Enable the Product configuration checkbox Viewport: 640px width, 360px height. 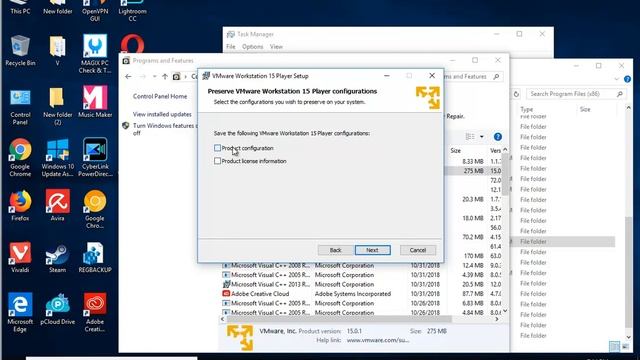[218, 148]
